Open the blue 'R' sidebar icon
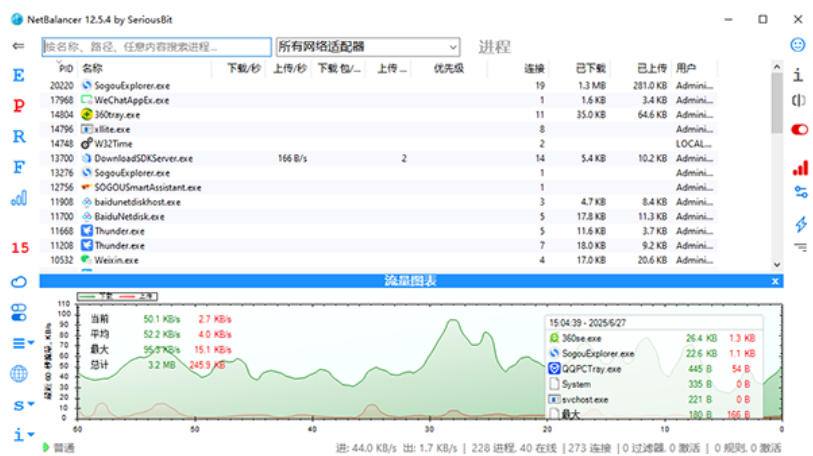Image resolution: width=813 pixels, height=456 pixels. pyautogui.click(x=18, y=136)
